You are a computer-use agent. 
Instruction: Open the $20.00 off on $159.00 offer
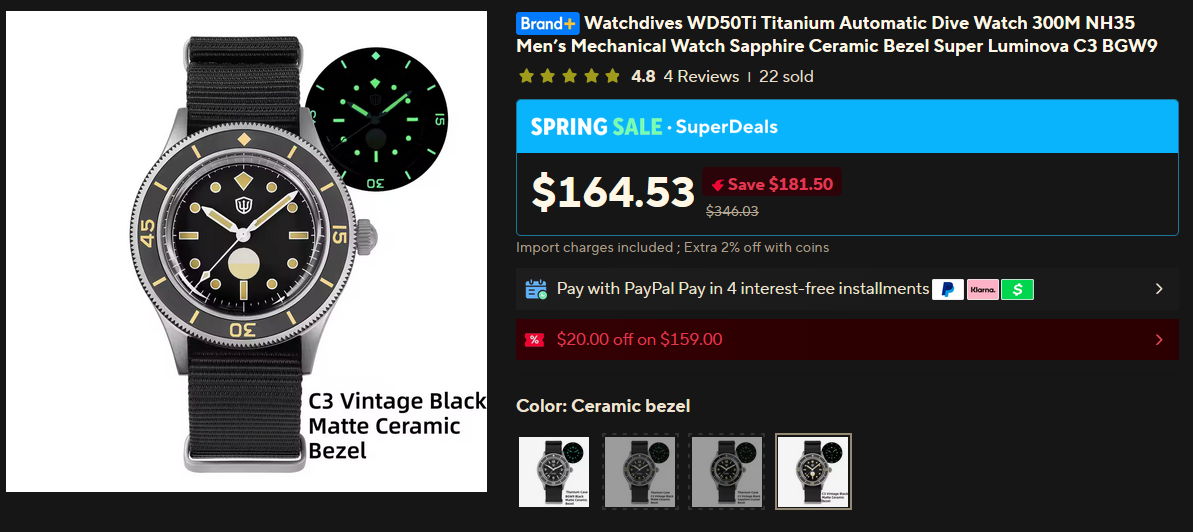coord(847,339)
